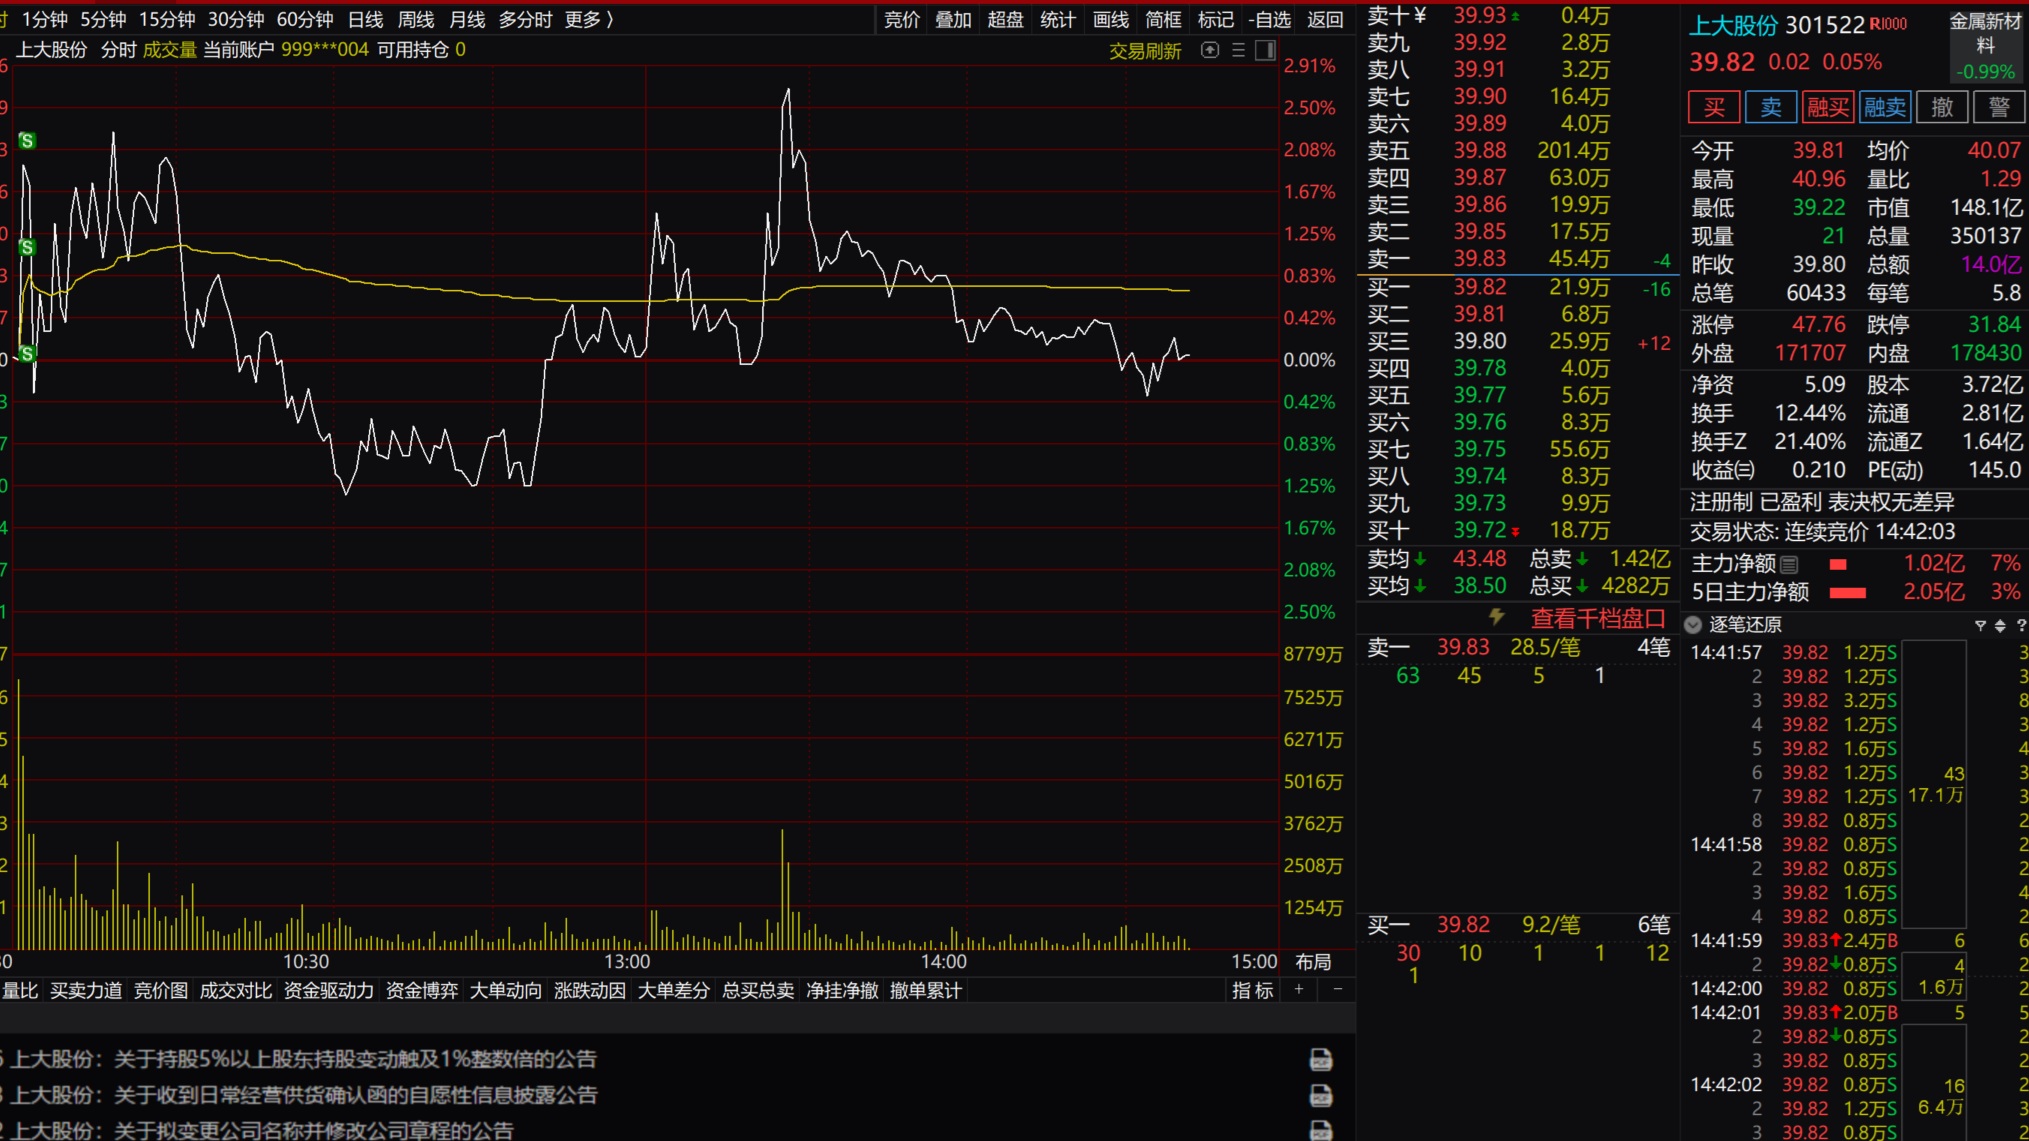Click the filter funnel icon in 逐笔还原 header
Image resolution: width=2029 pixels, height=1141 pixels.
pyautogui.click(x=1980, y=625)
